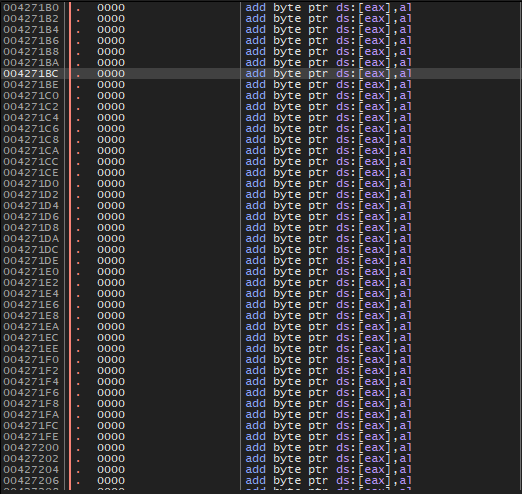
Task: Select address row 004271F2
Action: (x=31, y=371)
